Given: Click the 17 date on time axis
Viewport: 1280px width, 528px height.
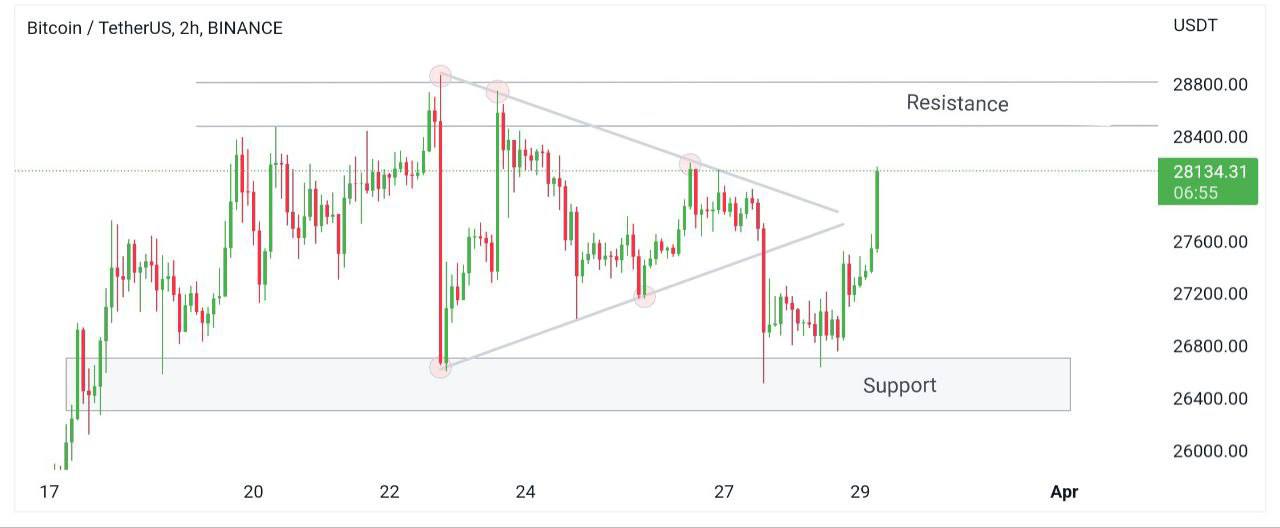Looking at the screenshot, I should [49, 491].
